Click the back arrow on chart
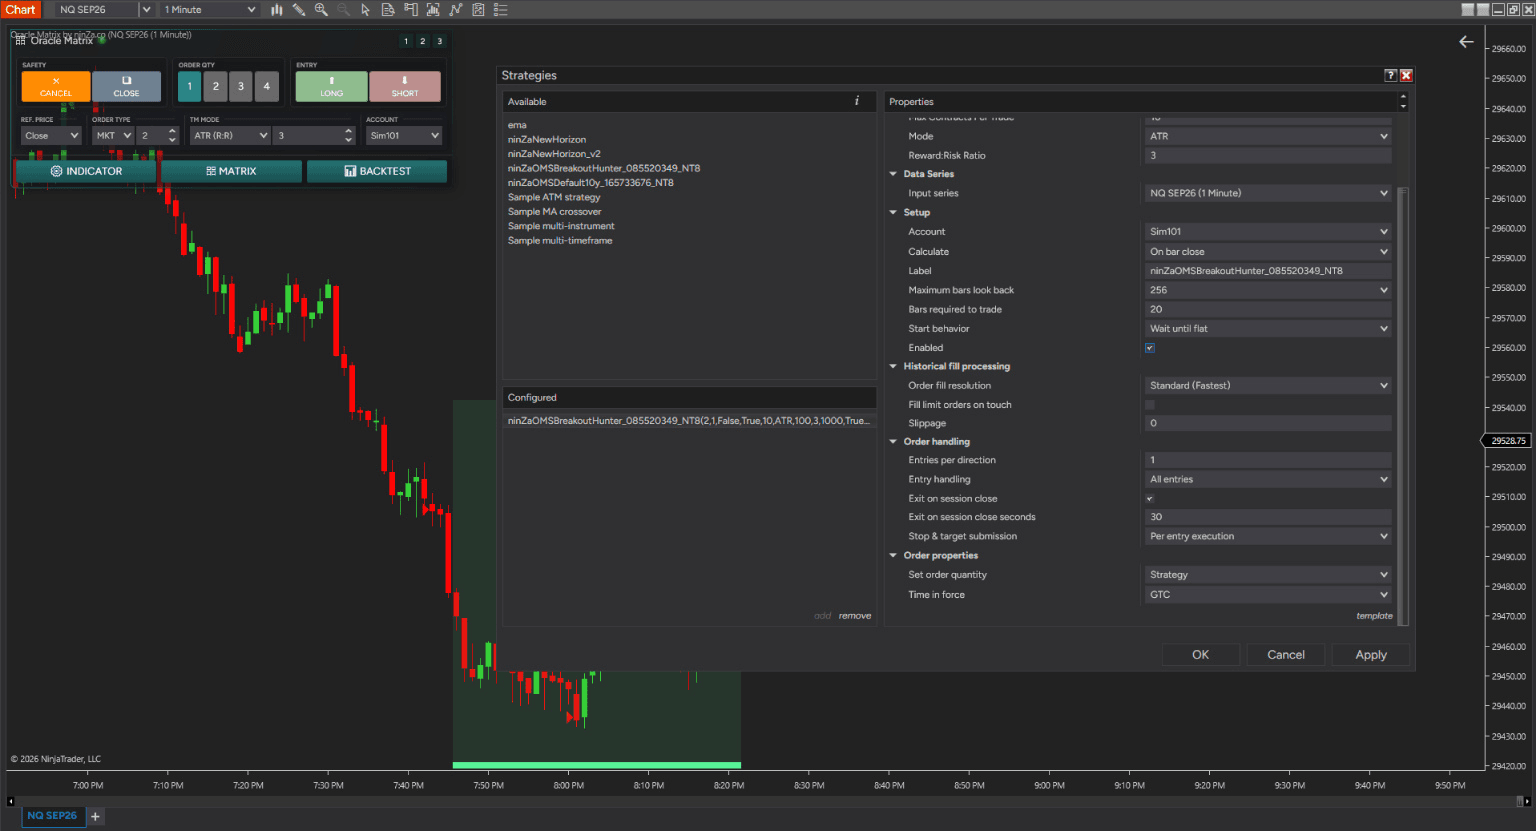The width and height of the screenshot is (1536, 831). tap(1466, 42)
